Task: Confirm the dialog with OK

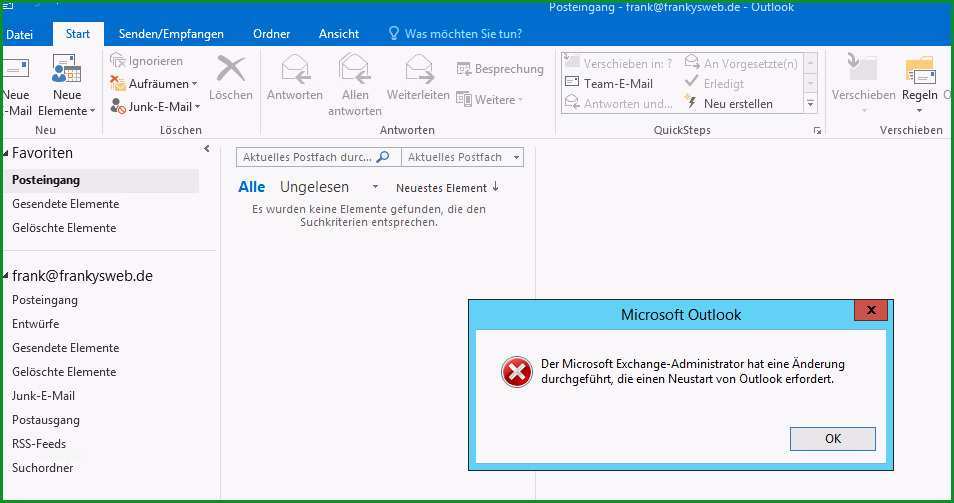Action: coord(832,439)
